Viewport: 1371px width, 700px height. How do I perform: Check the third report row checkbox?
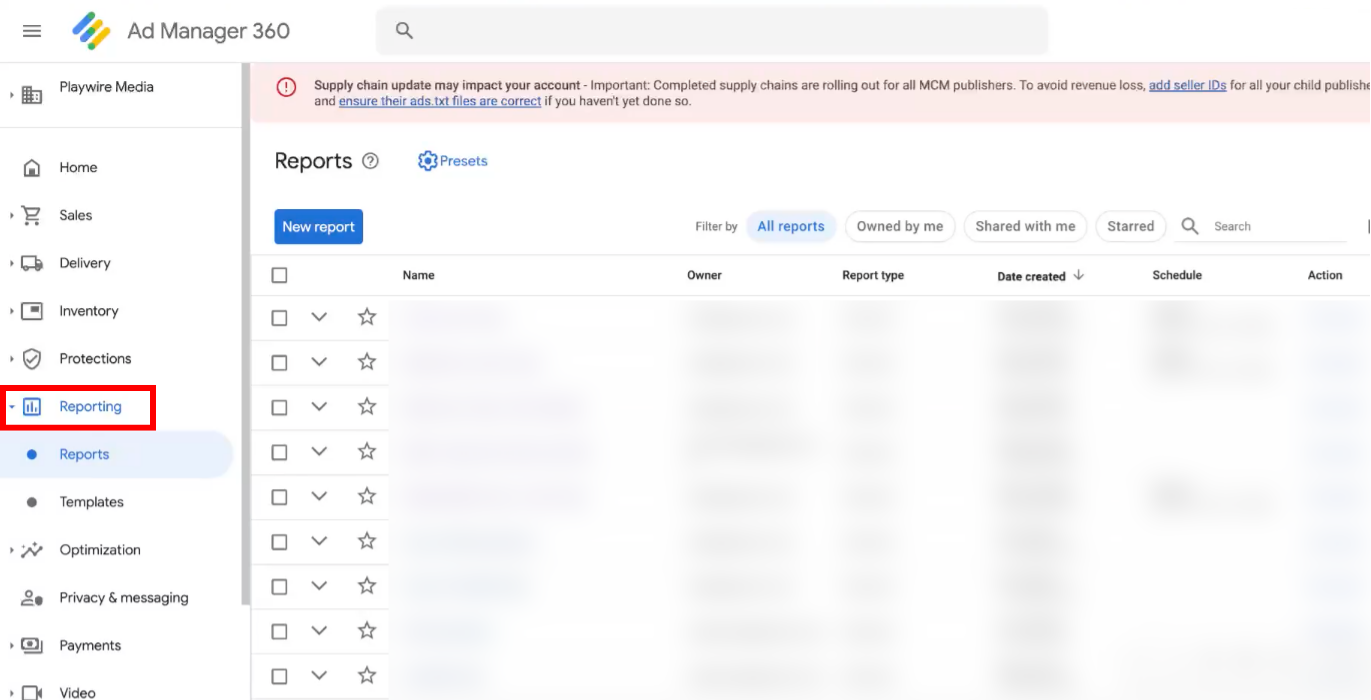[279, 408]
